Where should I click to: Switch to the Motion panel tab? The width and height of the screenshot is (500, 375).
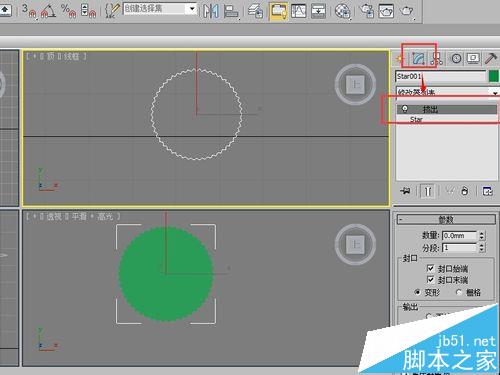coord(456,59)
